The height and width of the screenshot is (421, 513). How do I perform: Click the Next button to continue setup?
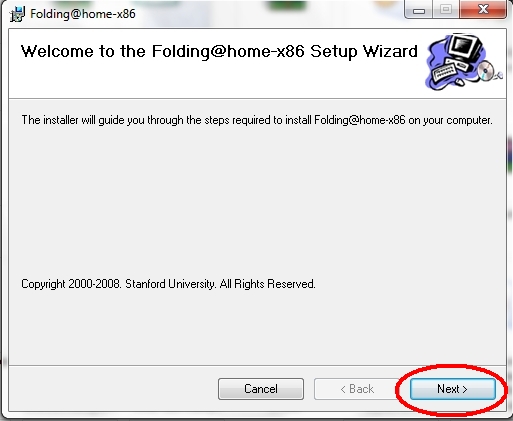pos(452,389)
